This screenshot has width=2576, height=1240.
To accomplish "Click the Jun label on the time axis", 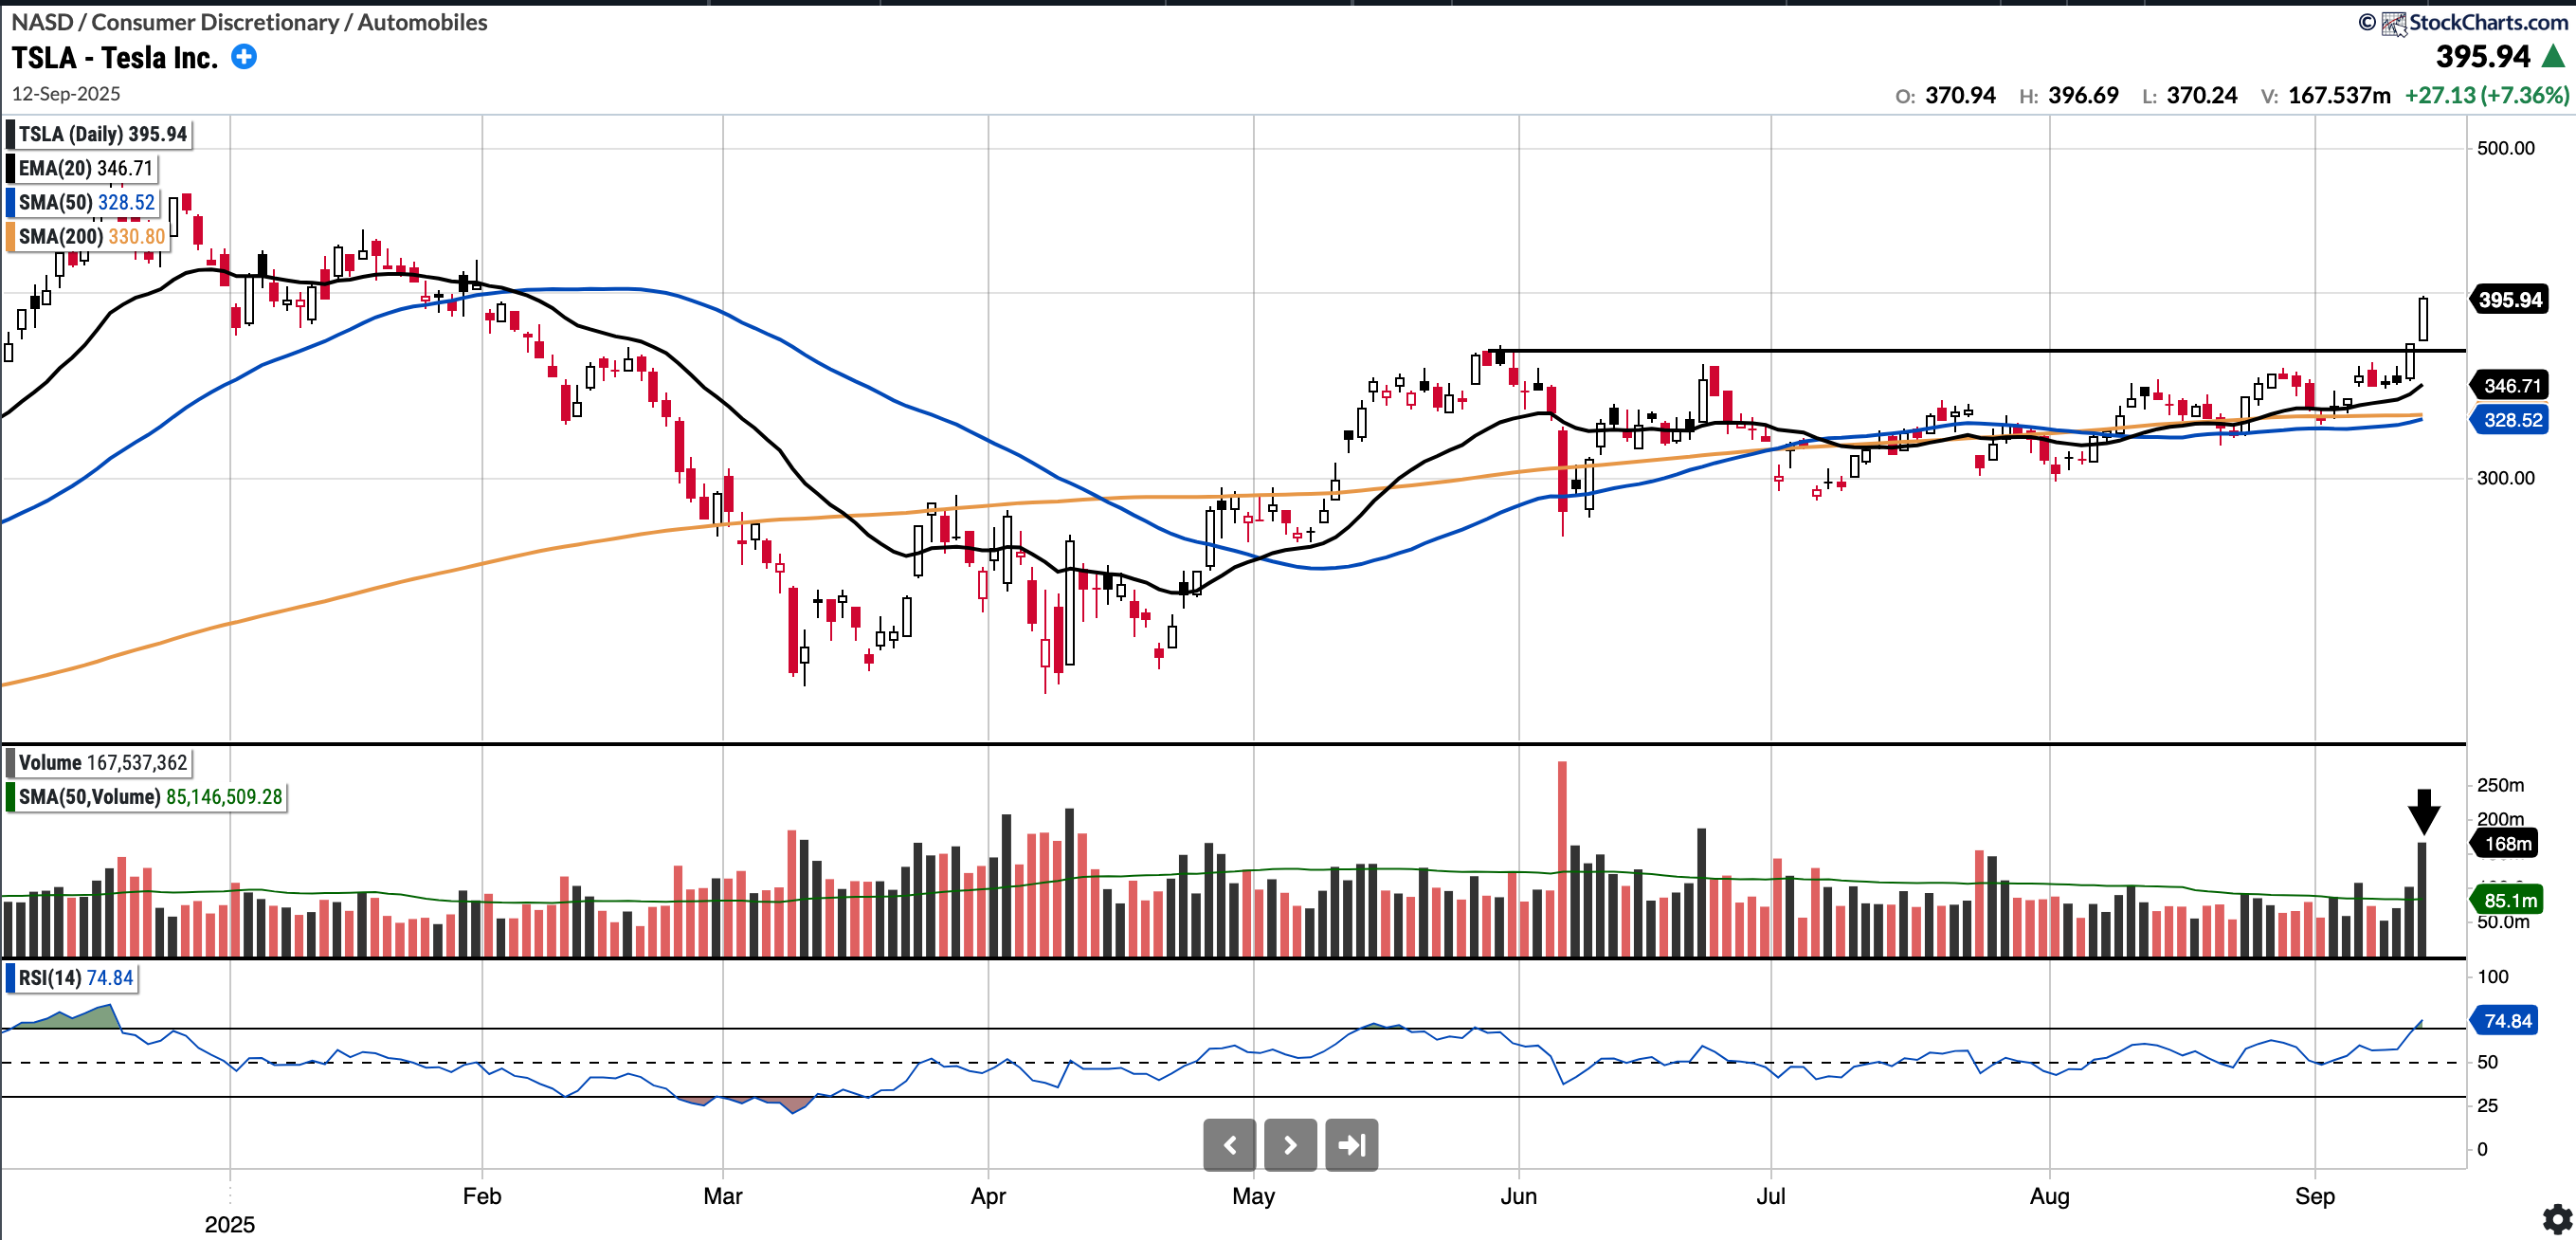I will (1518, 1196).
